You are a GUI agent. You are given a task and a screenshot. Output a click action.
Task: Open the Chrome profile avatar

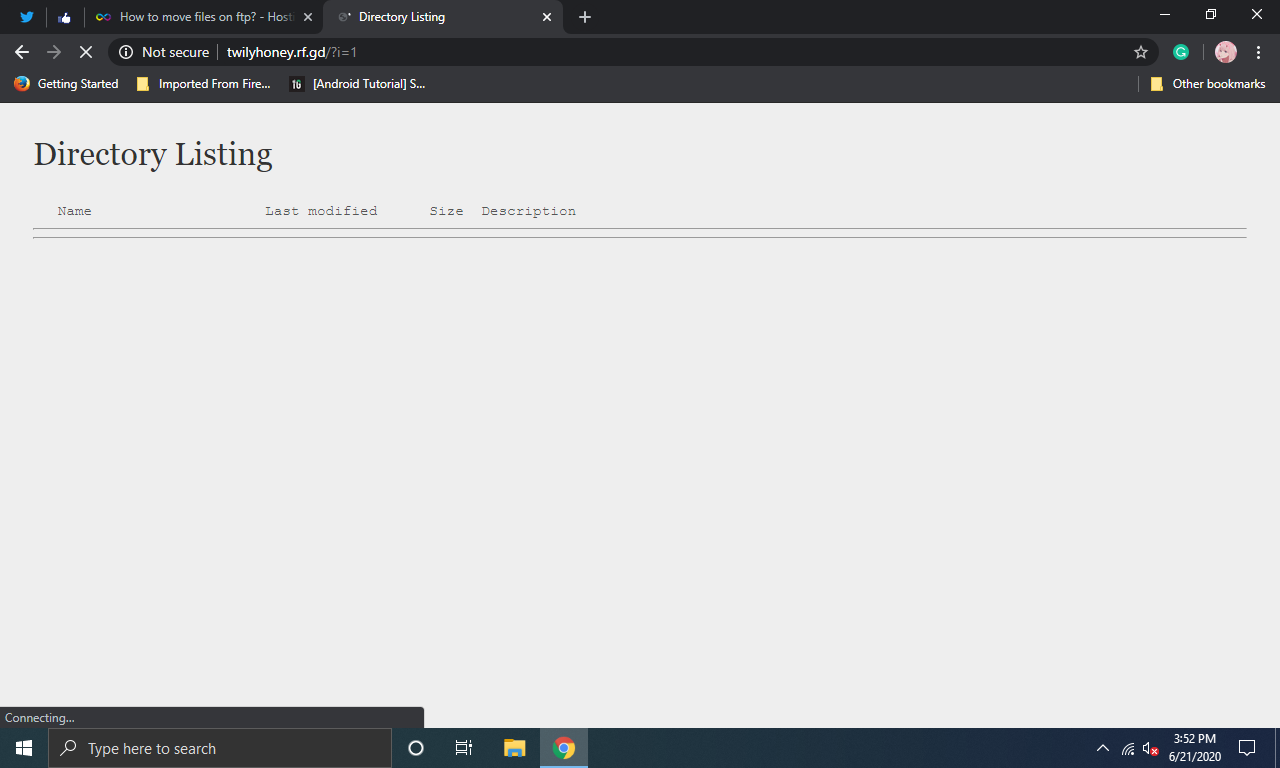tap(1225, 52)
